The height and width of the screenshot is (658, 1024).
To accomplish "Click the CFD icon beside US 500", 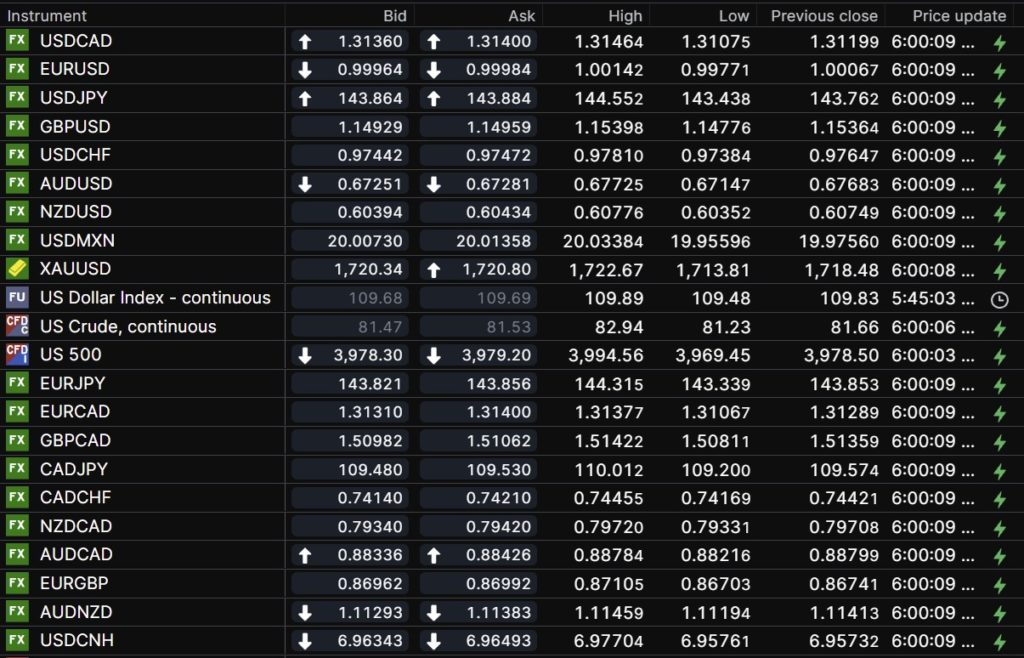I will pos(17,354).
